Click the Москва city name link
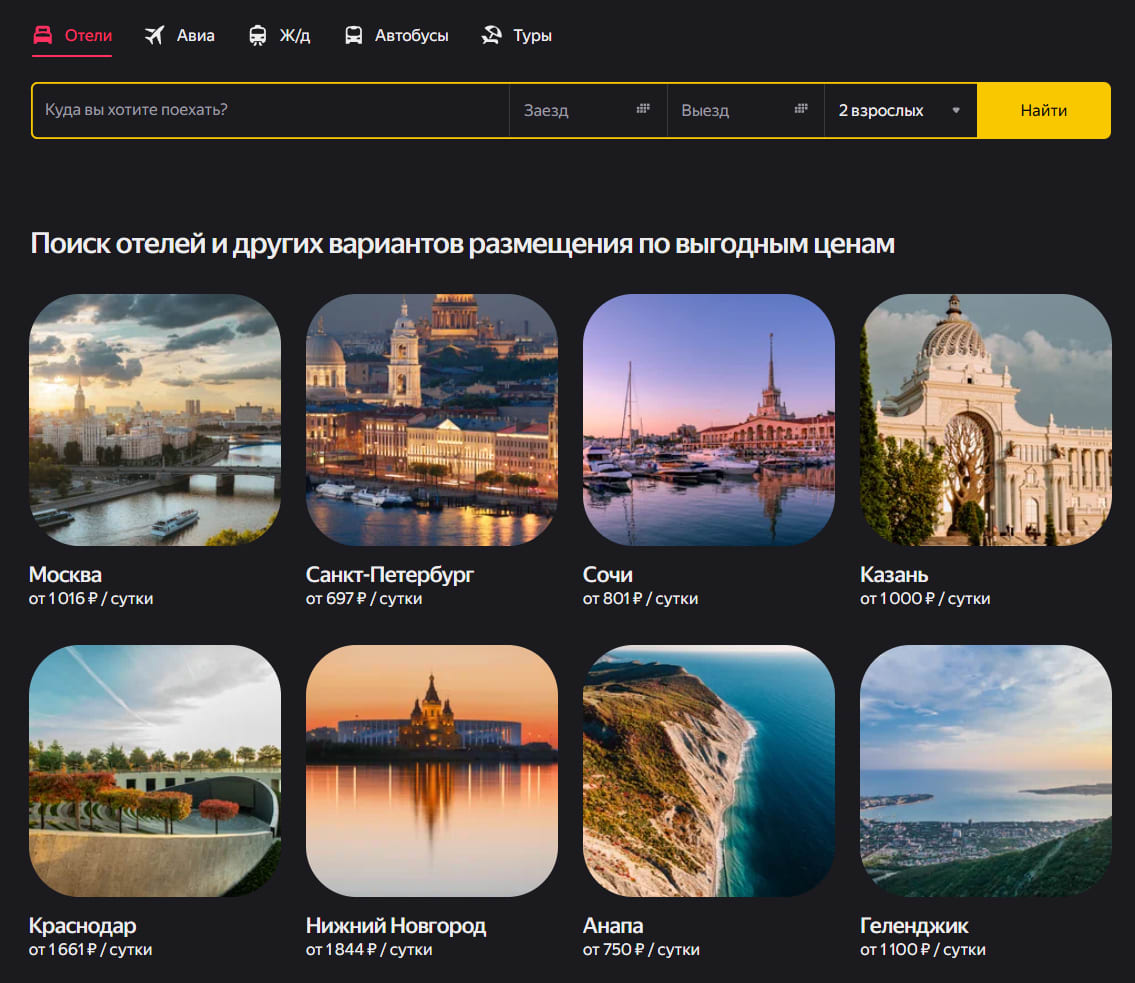This screenshot has height=983, width=1135. pyautogui.click(x=65, y=575)
